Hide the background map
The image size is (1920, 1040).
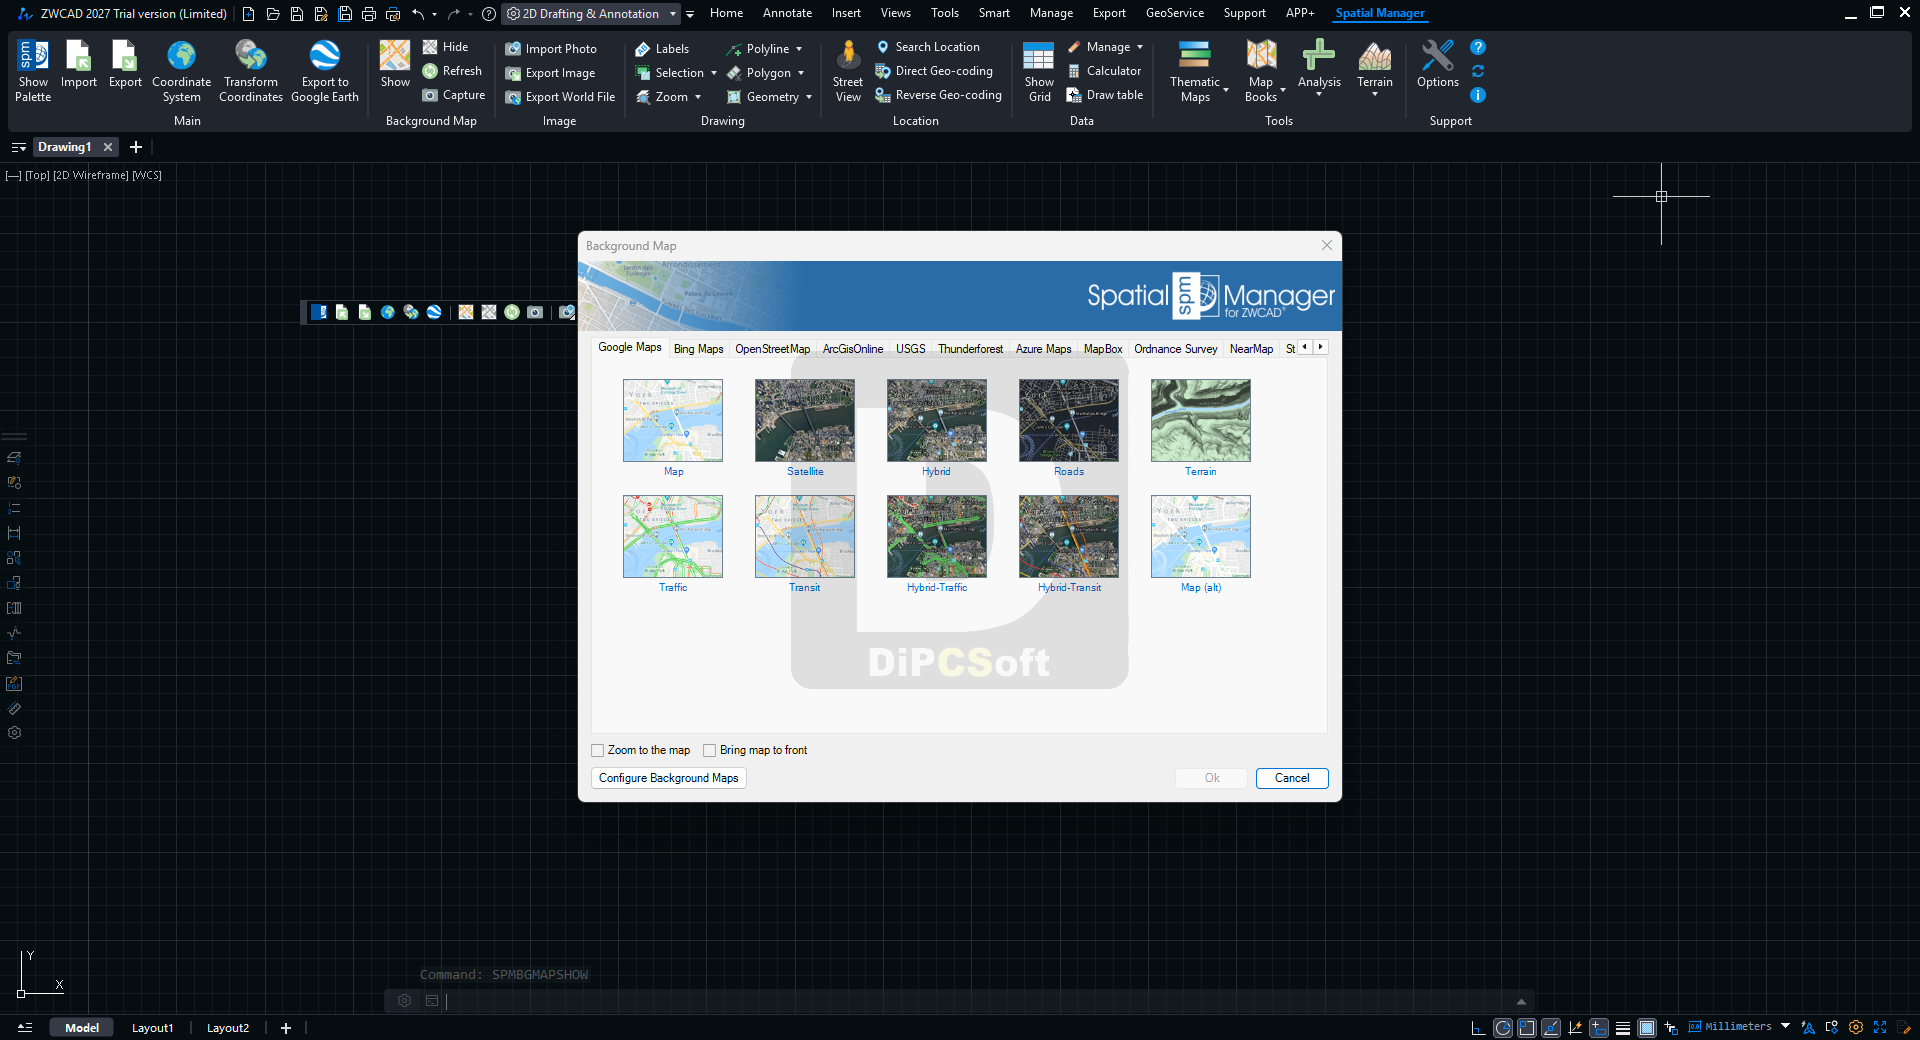[x=445, y=47]
